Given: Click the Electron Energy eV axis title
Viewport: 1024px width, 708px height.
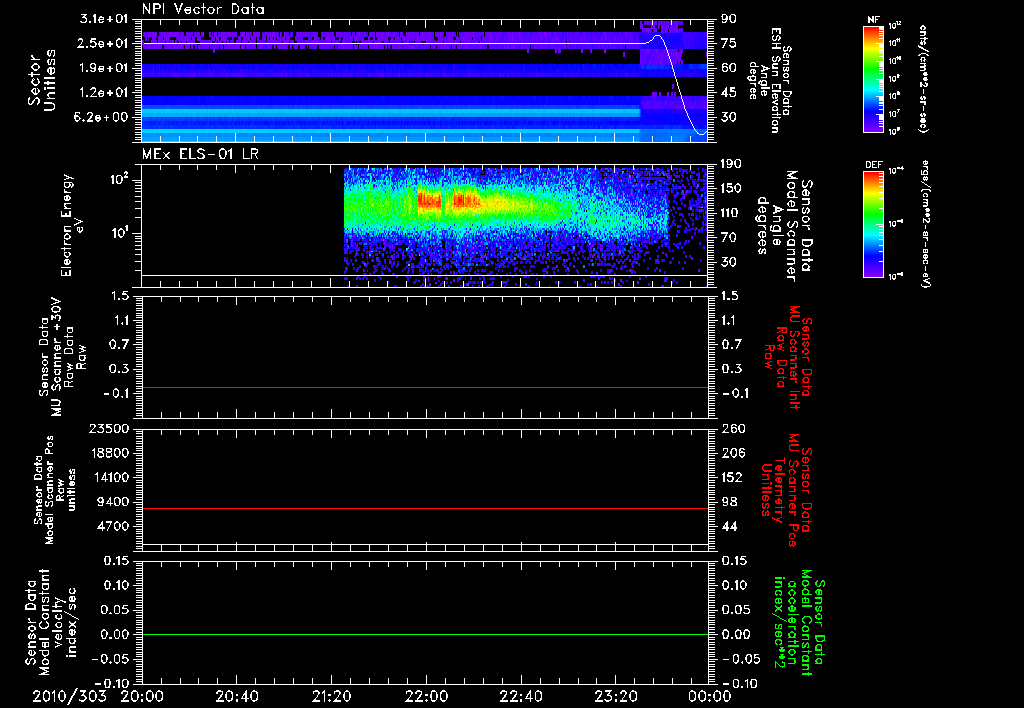Looking at the screenshot, I should point(73,225).
